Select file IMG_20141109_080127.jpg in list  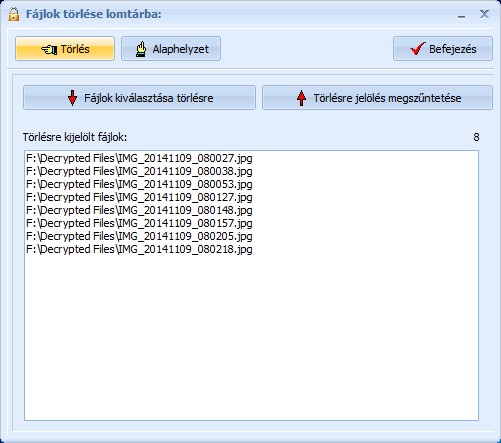coord(139,197)
